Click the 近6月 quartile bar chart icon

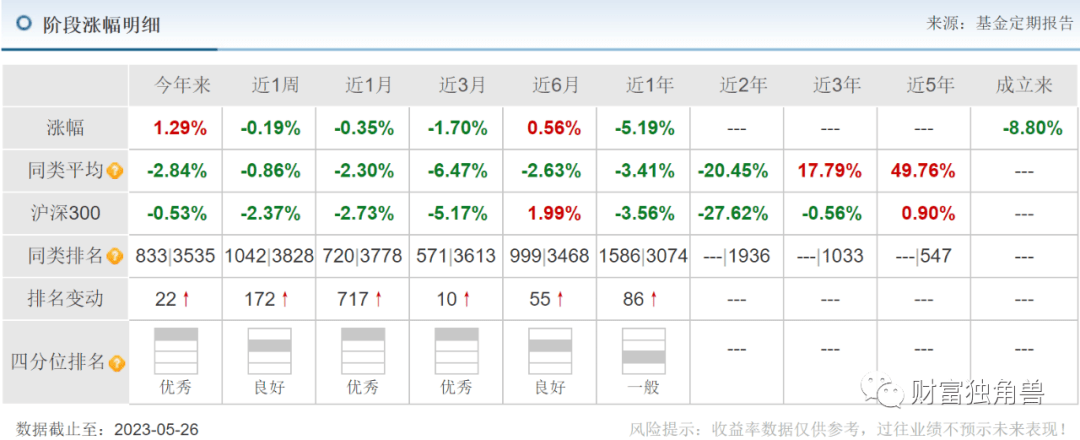click(x=550, y=349)
